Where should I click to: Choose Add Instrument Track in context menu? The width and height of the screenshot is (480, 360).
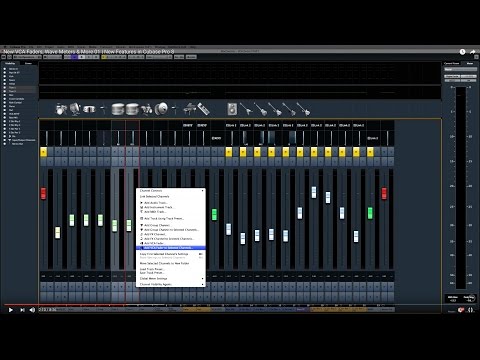[171, 207]
